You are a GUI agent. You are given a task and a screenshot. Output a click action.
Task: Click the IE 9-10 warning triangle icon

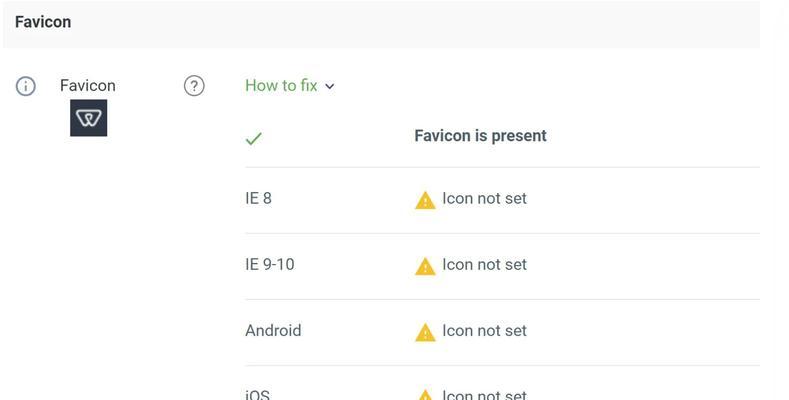pyautogui.click(x=425, y=266)
